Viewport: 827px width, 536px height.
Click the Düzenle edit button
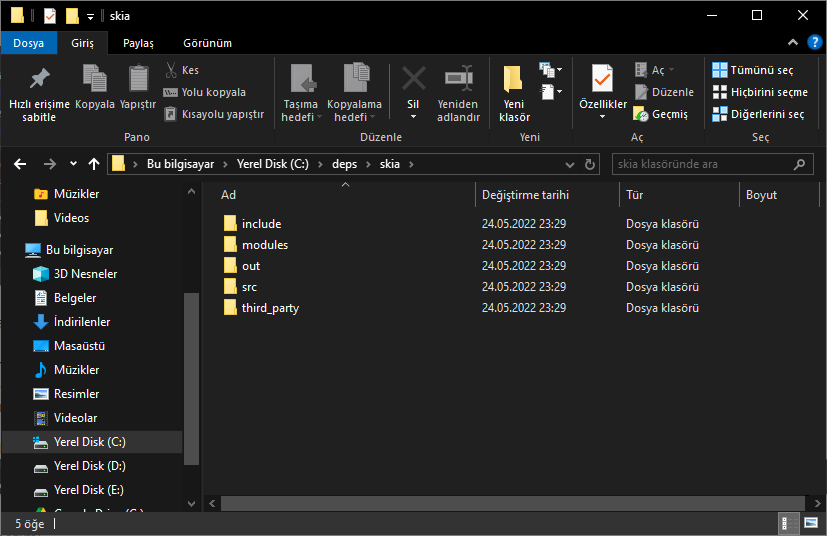click(664, 92)
